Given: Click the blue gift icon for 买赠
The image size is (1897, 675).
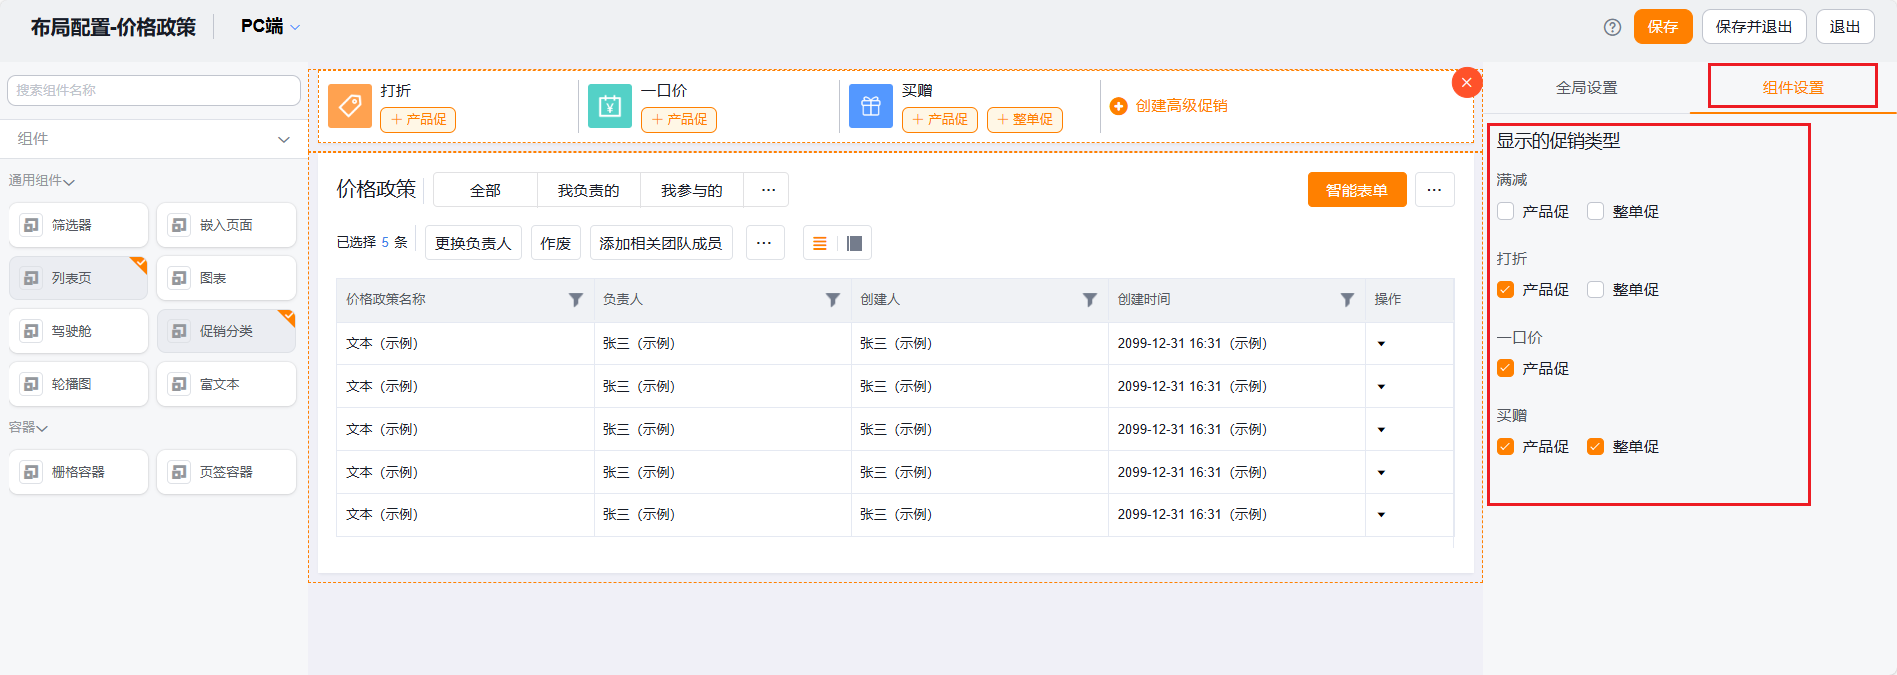Looking at the screenshot, I should tap(870, 105).
